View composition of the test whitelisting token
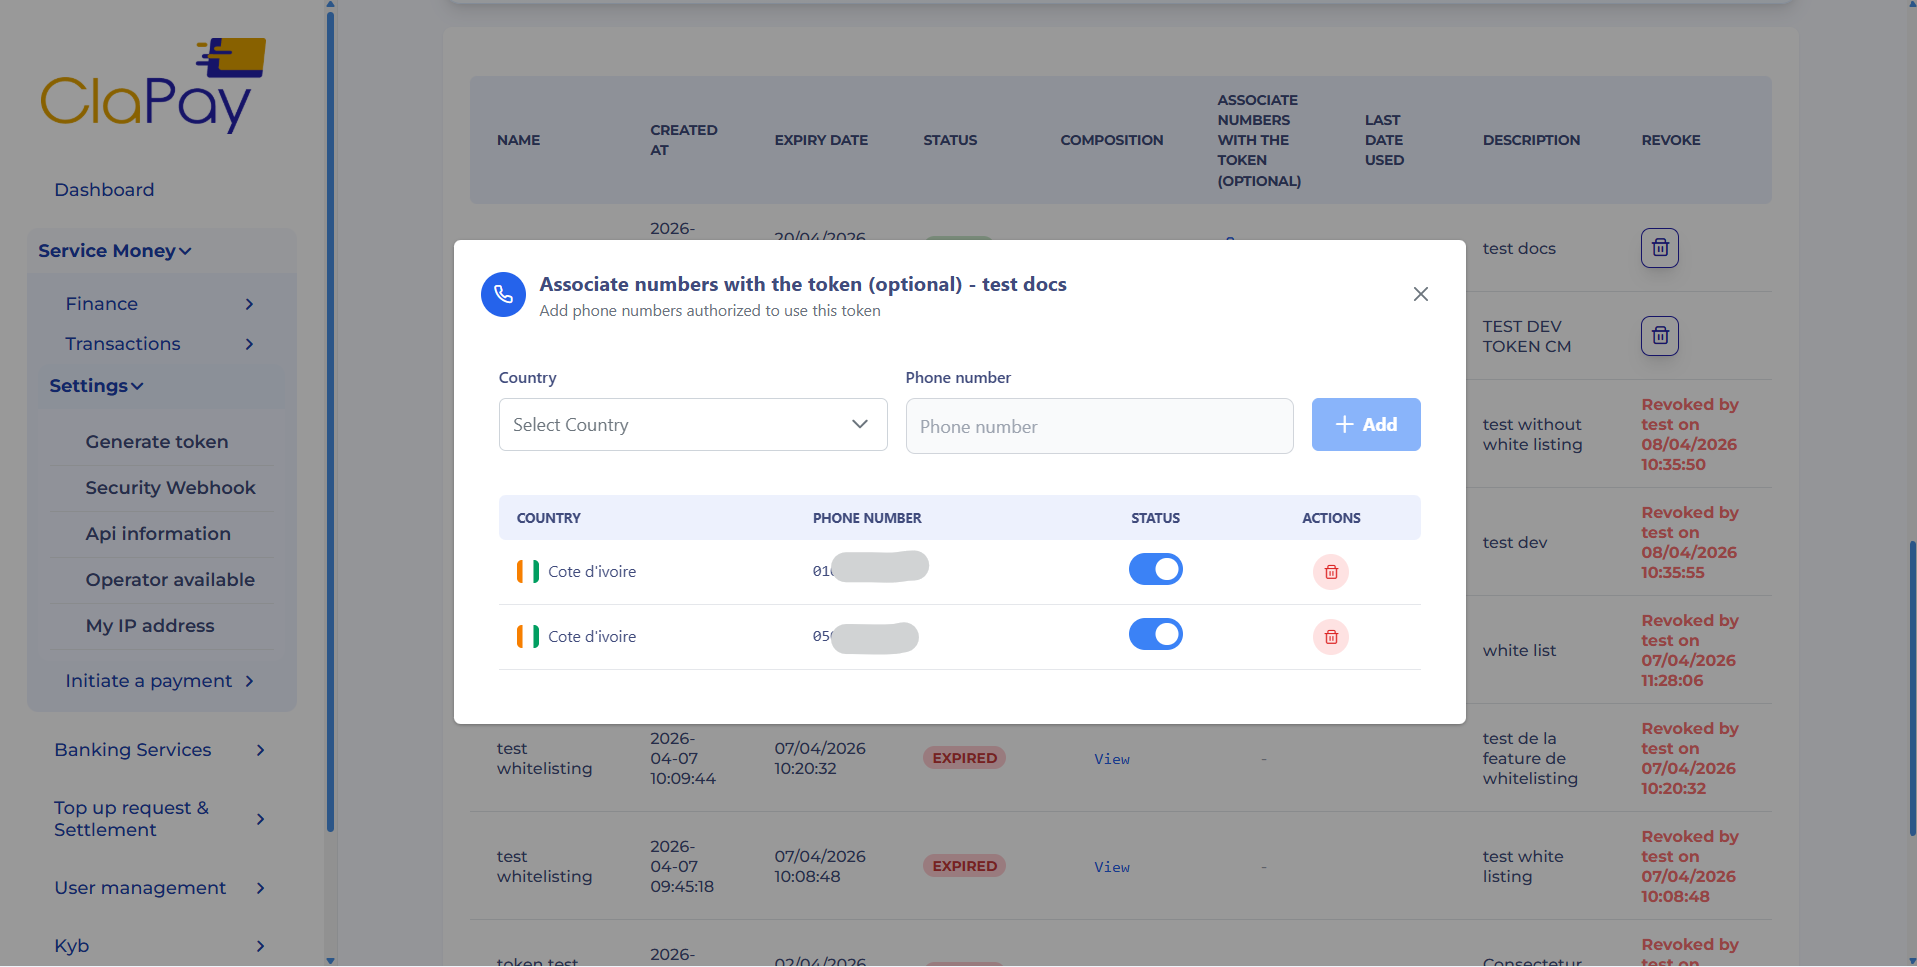 pos(1111,759)
